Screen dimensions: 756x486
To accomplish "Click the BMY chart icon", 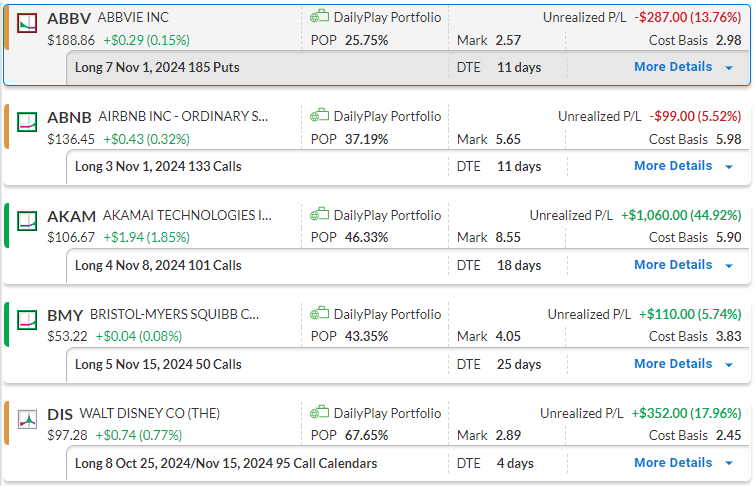I will pos(28,318).
